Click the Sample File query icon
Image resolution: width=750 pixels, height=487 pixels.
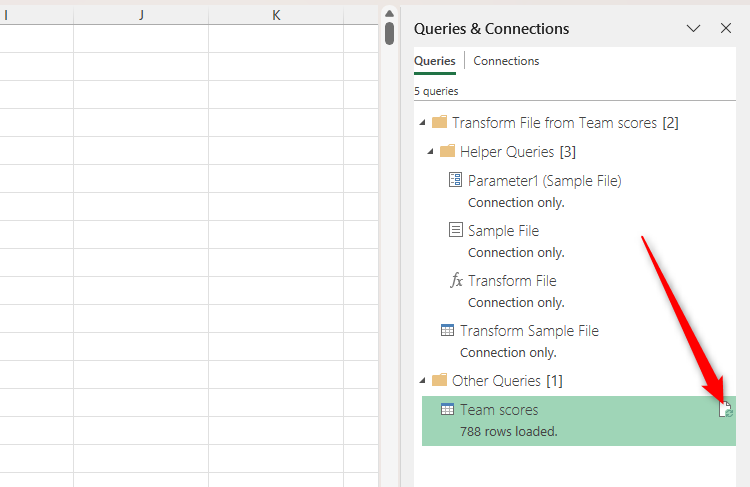coord(456,231)
